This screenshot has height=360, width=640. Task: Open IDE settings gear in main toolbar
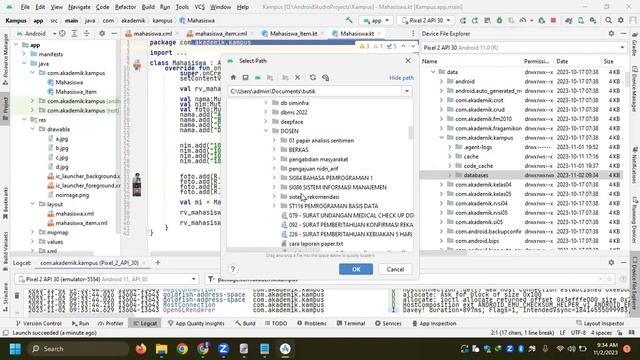click(621, 20)
